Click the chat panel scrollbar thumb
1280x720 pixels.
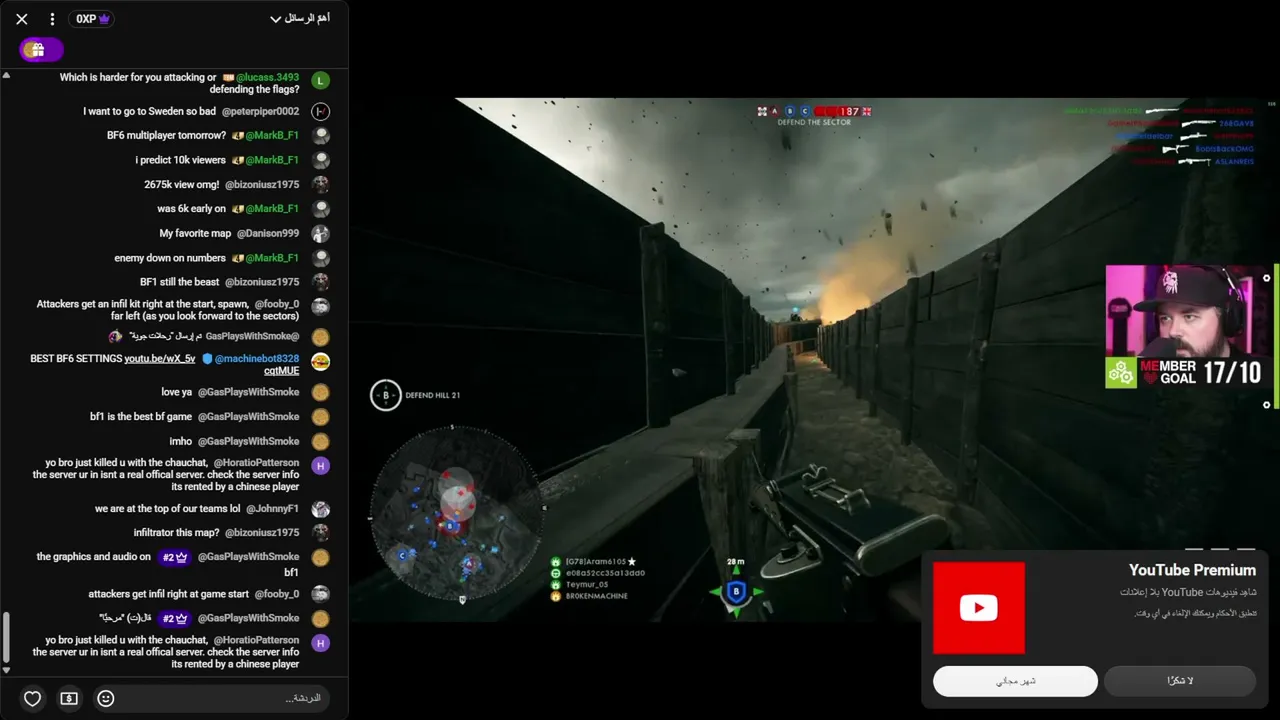click(6, 638)
